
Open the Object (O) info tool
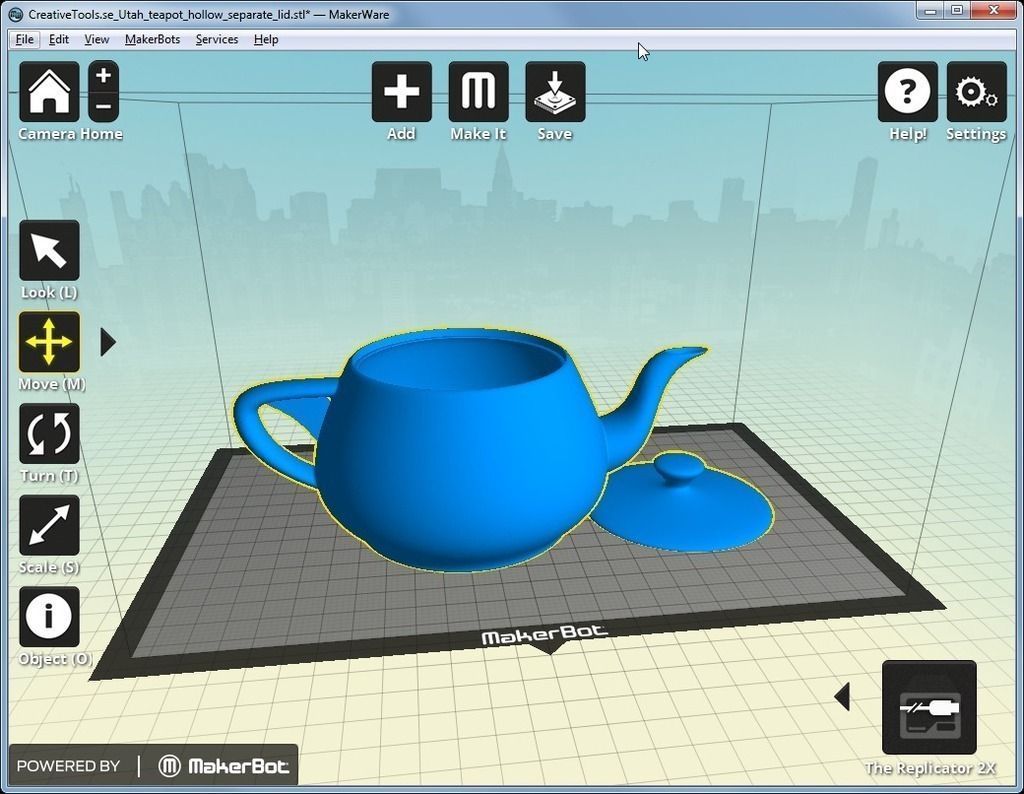point(50,616)
